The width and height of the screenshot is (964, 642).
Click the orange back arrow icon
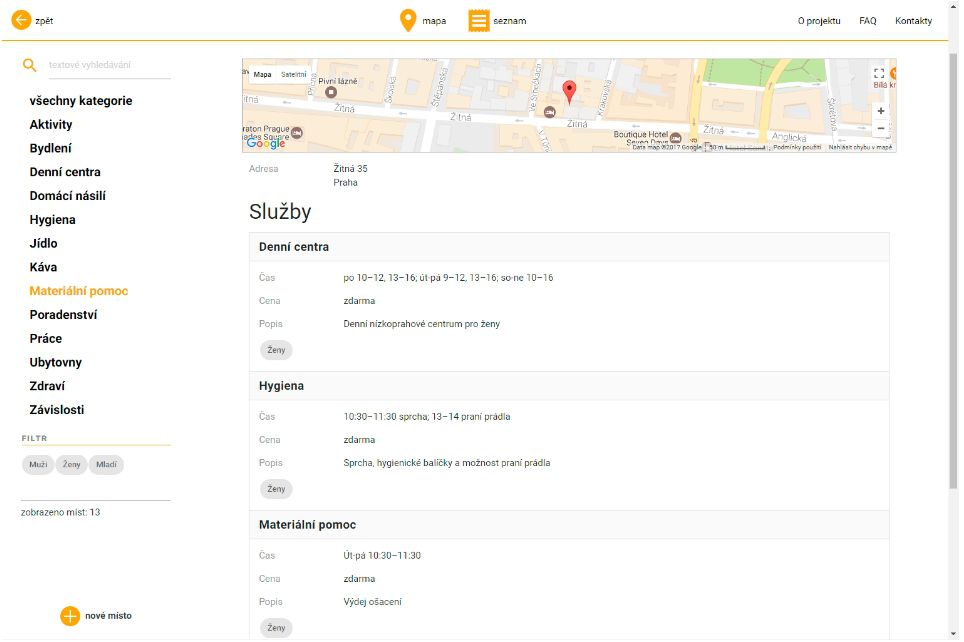[x=21, y=20]
